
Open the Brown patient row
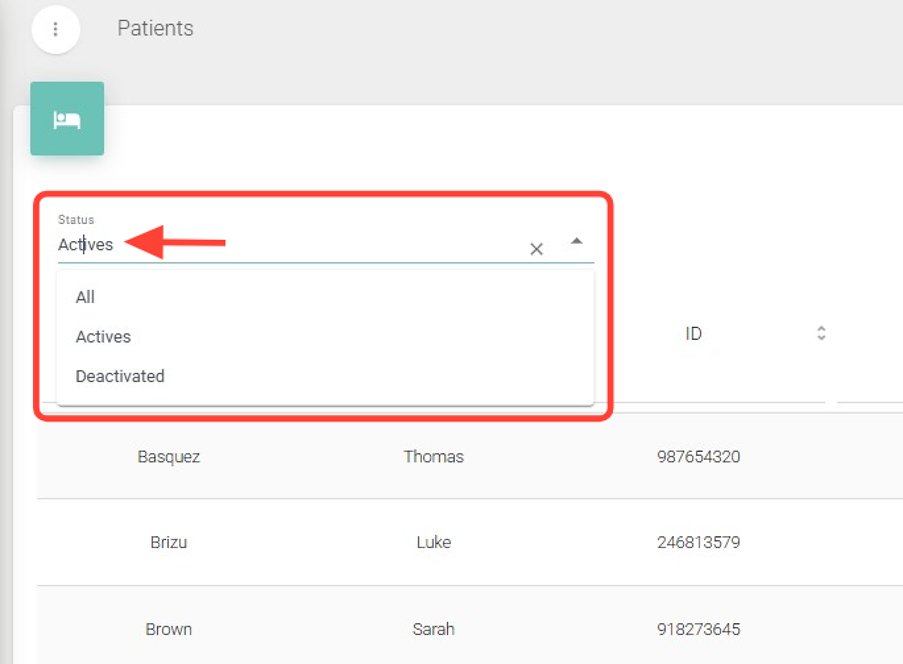169,629
